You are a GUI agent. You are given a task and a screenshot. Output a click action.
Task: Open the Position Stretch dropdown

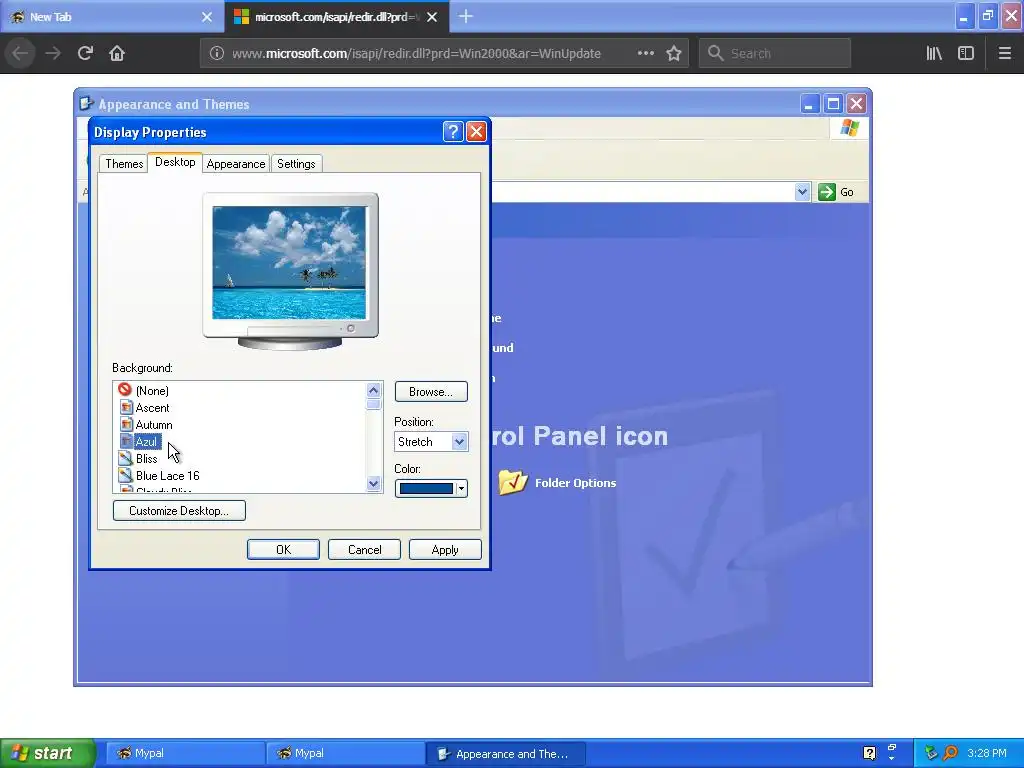pyautogui.click(x=431, y=441)
